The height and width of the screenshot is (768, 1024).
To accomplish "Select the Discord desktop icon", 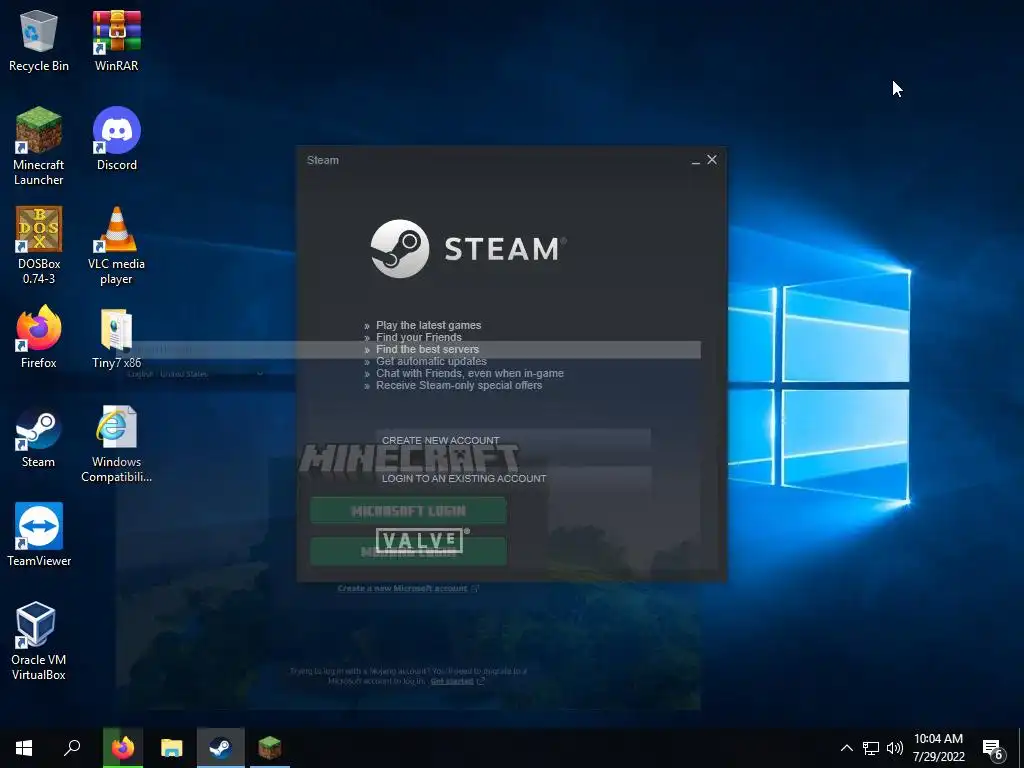I will [116, 139].
